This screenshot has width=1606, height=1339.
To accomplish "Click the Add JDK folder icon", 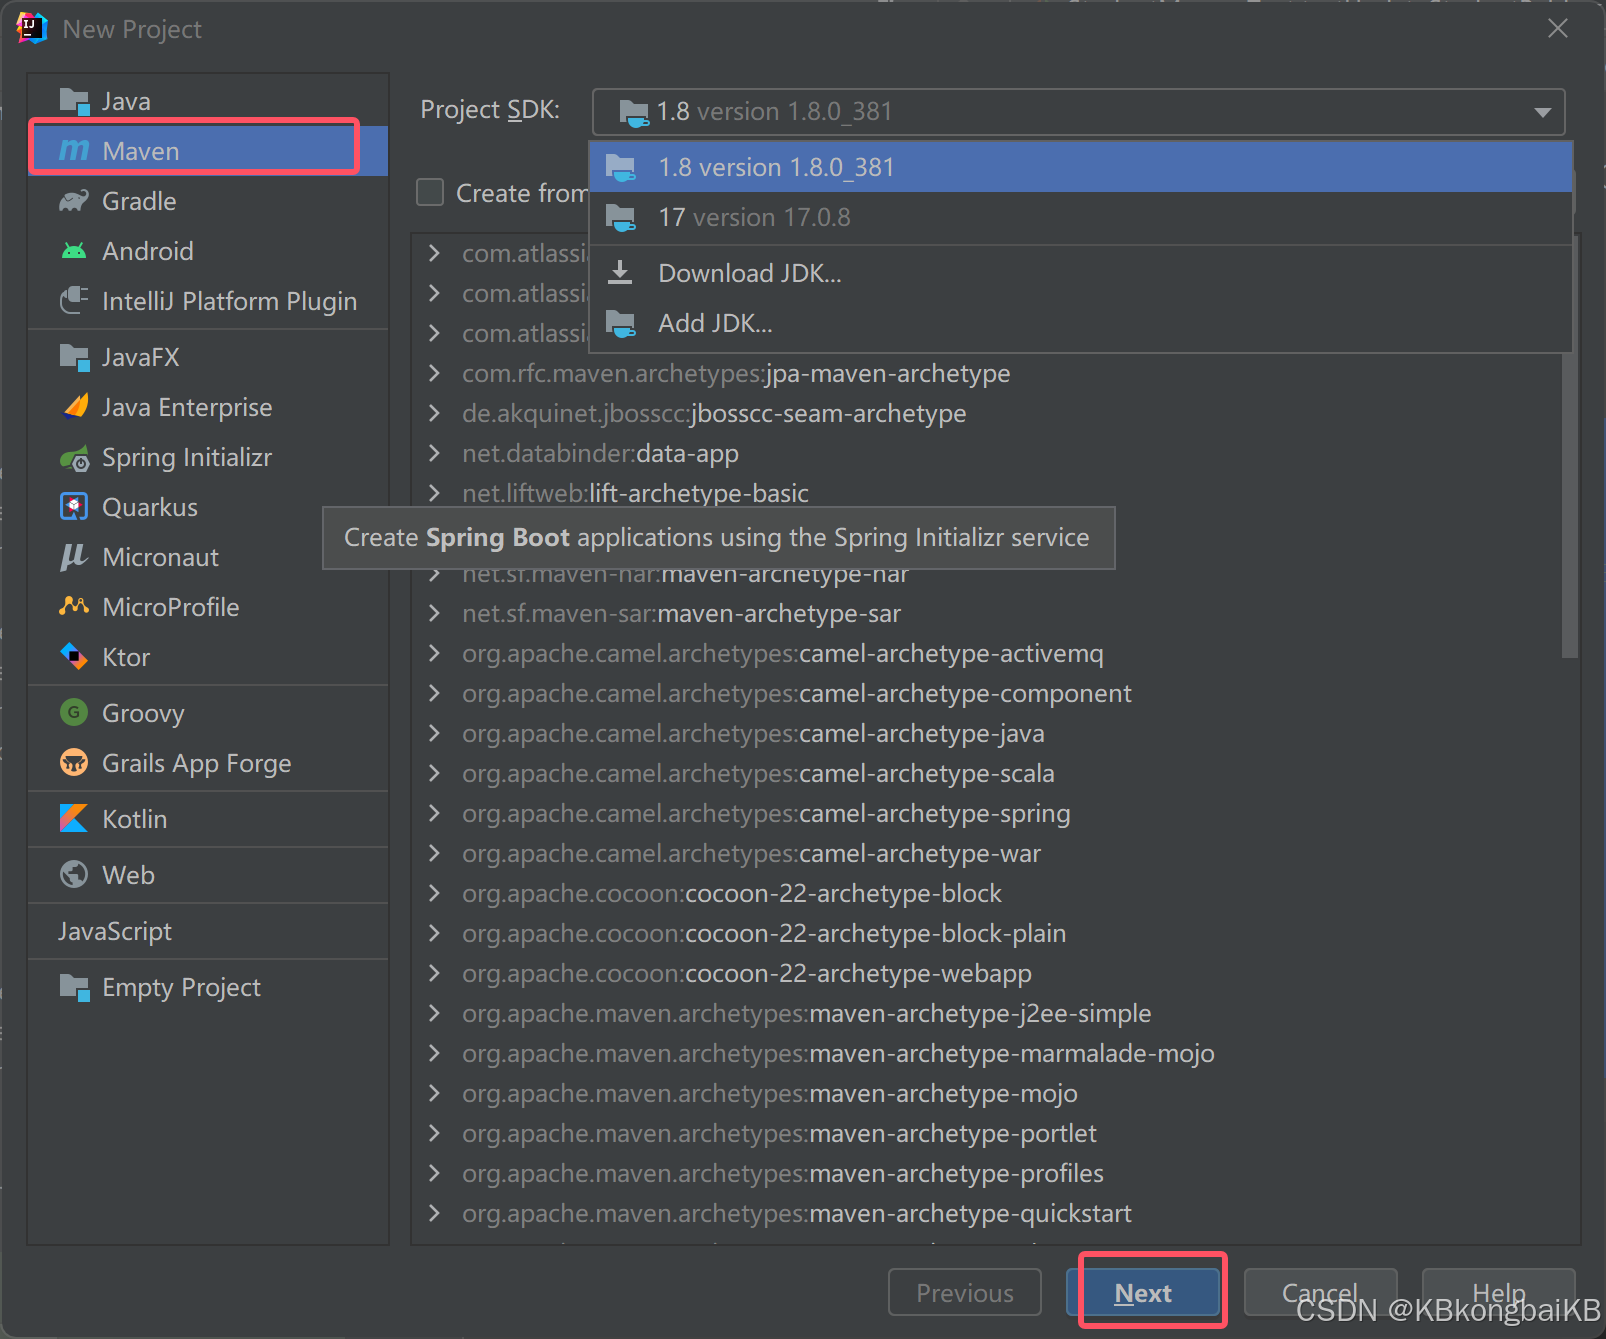I will [x=621, y=323].
